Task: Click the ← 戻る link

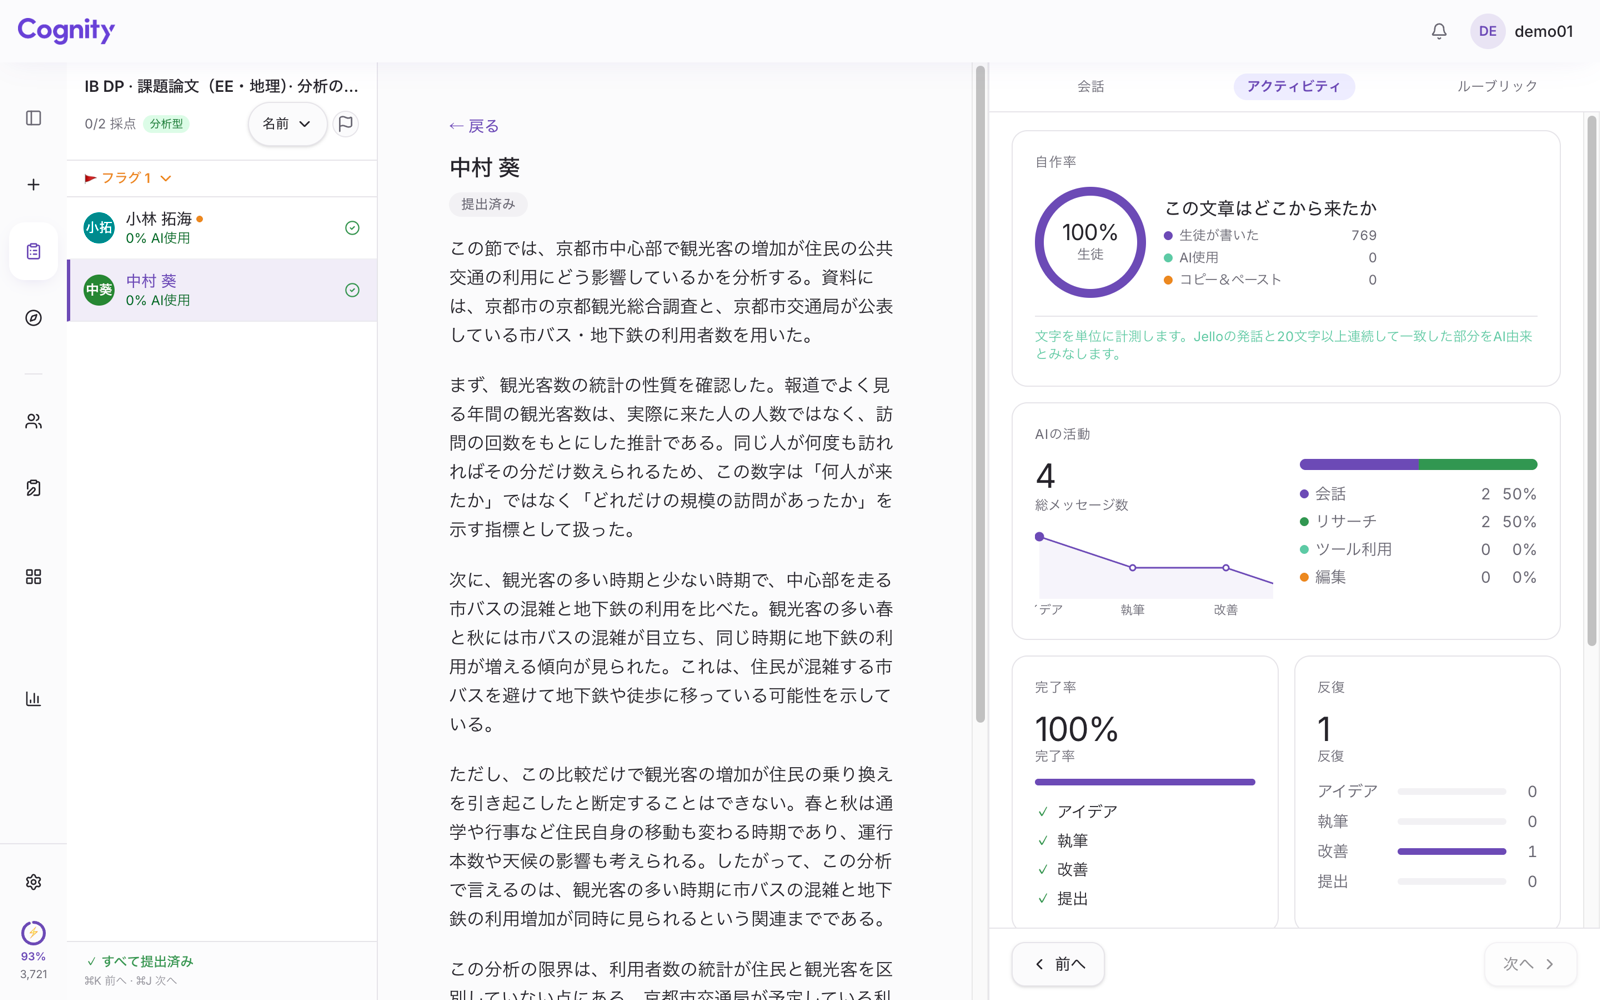Action: point(474,126)
